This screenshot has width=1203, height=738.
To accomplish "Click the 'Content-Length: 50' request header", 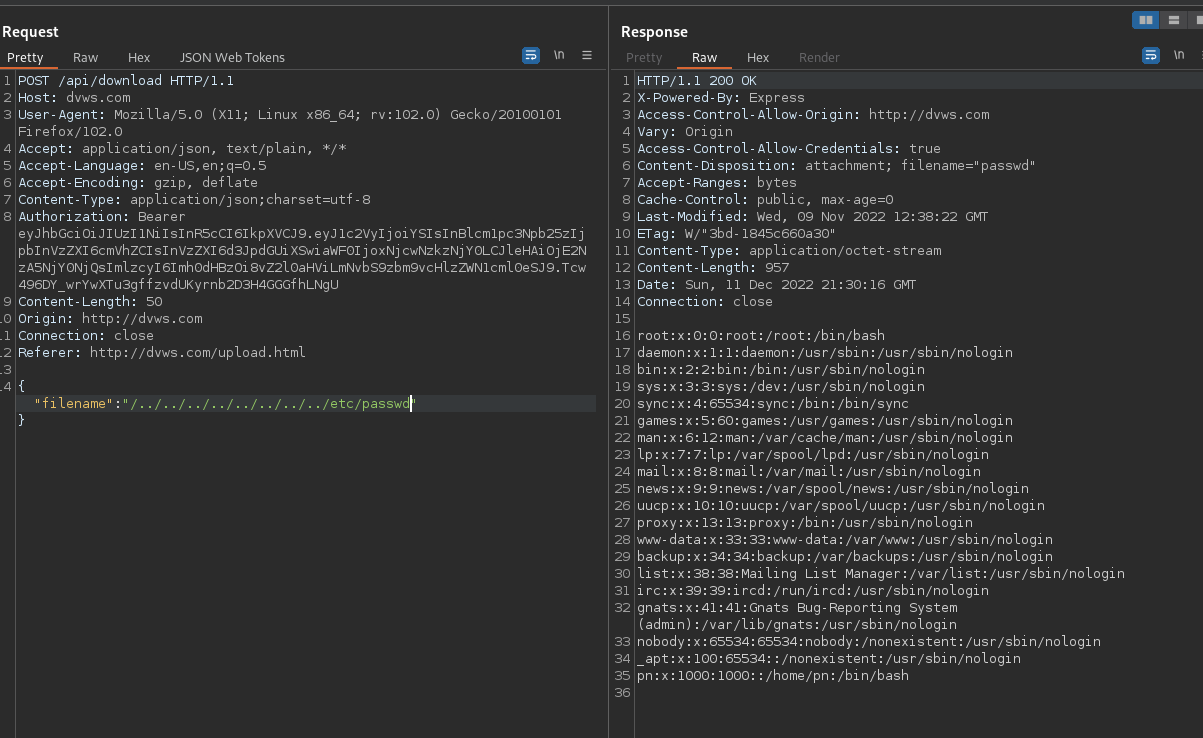I will tap(90, 302).
